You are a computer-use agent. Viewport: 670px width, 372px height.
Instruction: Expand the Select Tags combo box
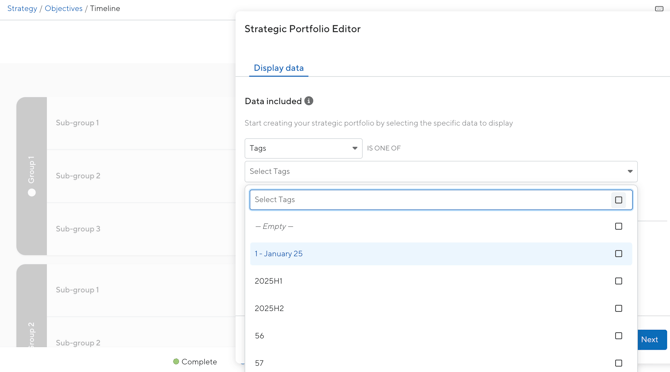(x=441, y=171)
